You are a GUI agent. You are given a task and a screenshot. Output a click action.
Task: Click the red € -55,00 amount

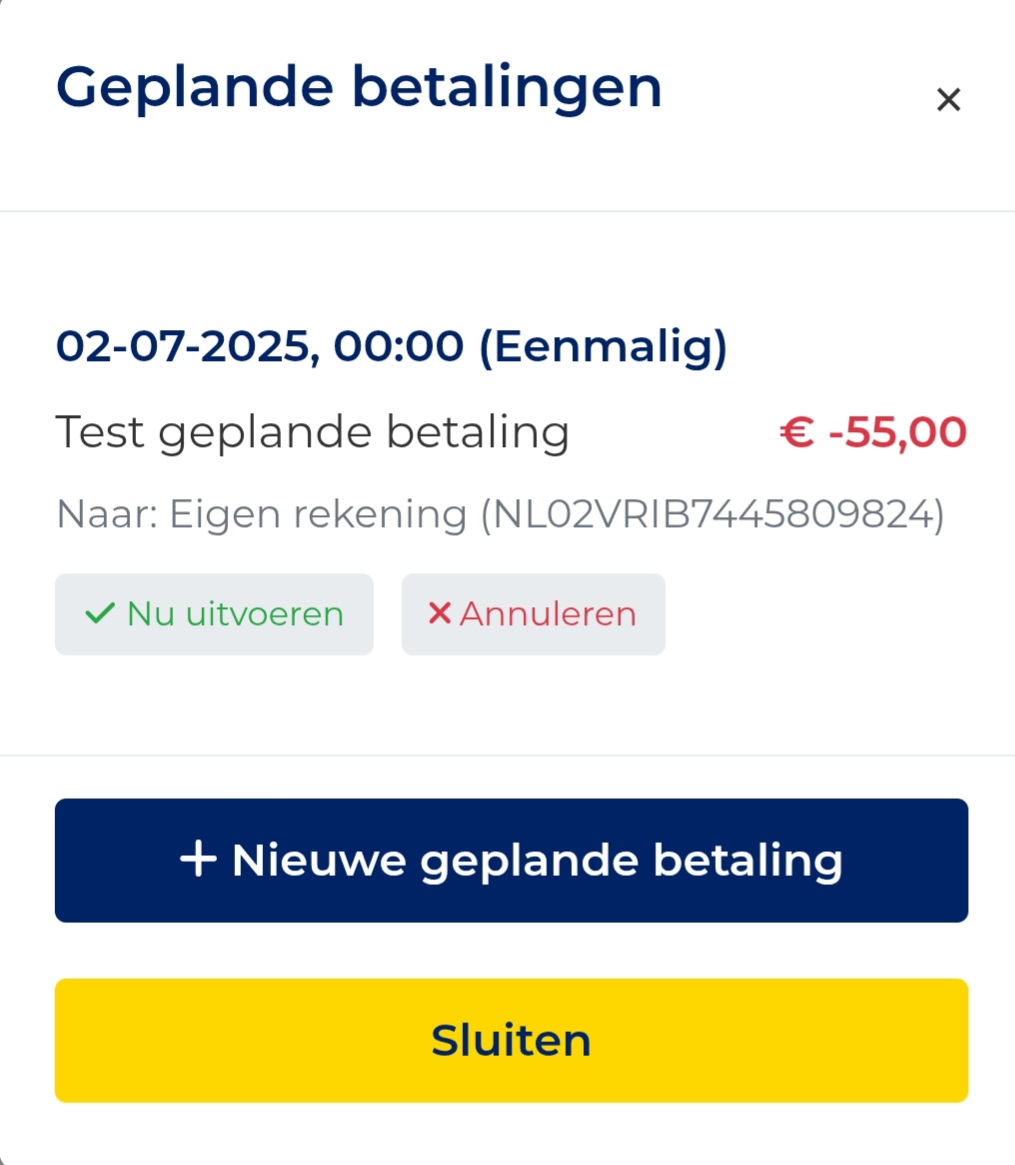(873, 432)
